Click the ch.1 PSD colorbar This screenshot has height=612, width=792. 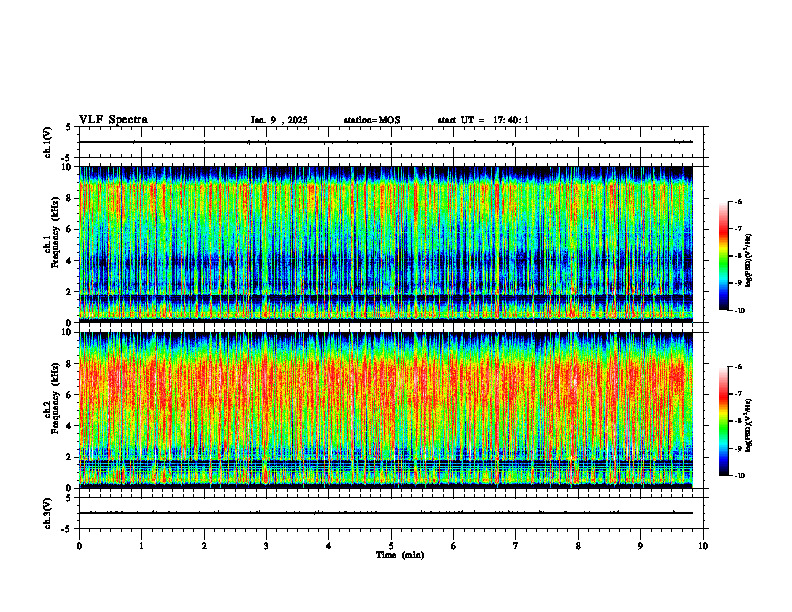[x=723, y=256]
